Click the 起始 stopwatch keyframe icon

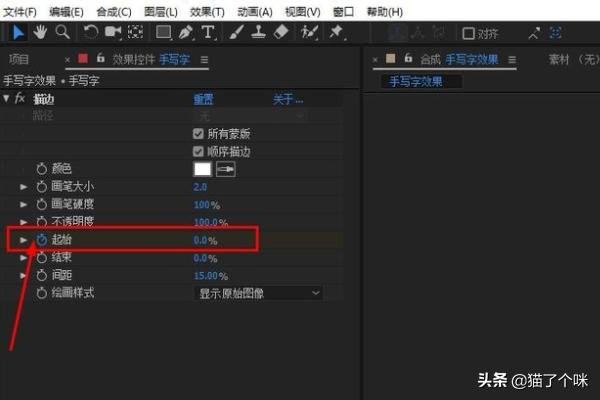tap(42, 240)
